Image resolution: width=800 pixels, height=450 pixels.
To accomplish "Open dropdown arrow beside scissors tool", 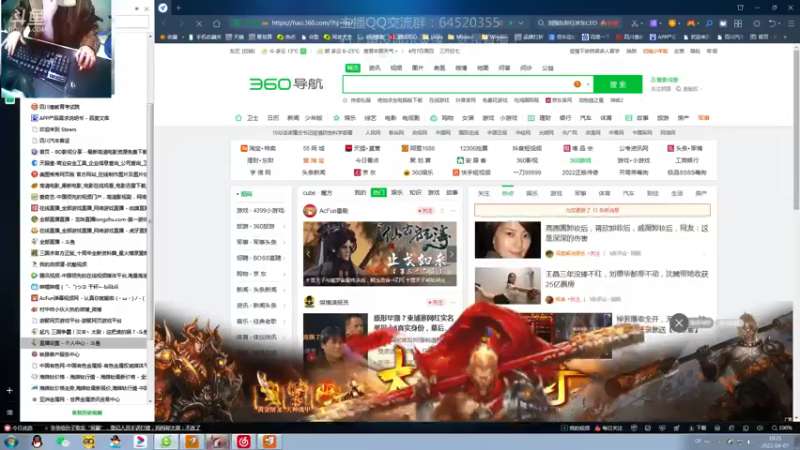I will point(643,23).
